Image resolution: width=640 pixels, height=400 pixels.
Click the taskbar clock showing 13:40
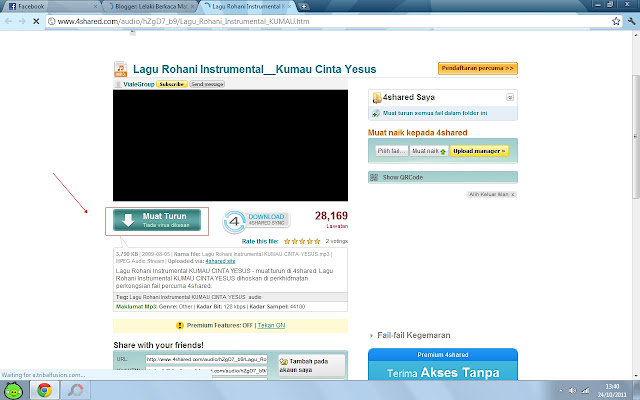click(612, 391)
